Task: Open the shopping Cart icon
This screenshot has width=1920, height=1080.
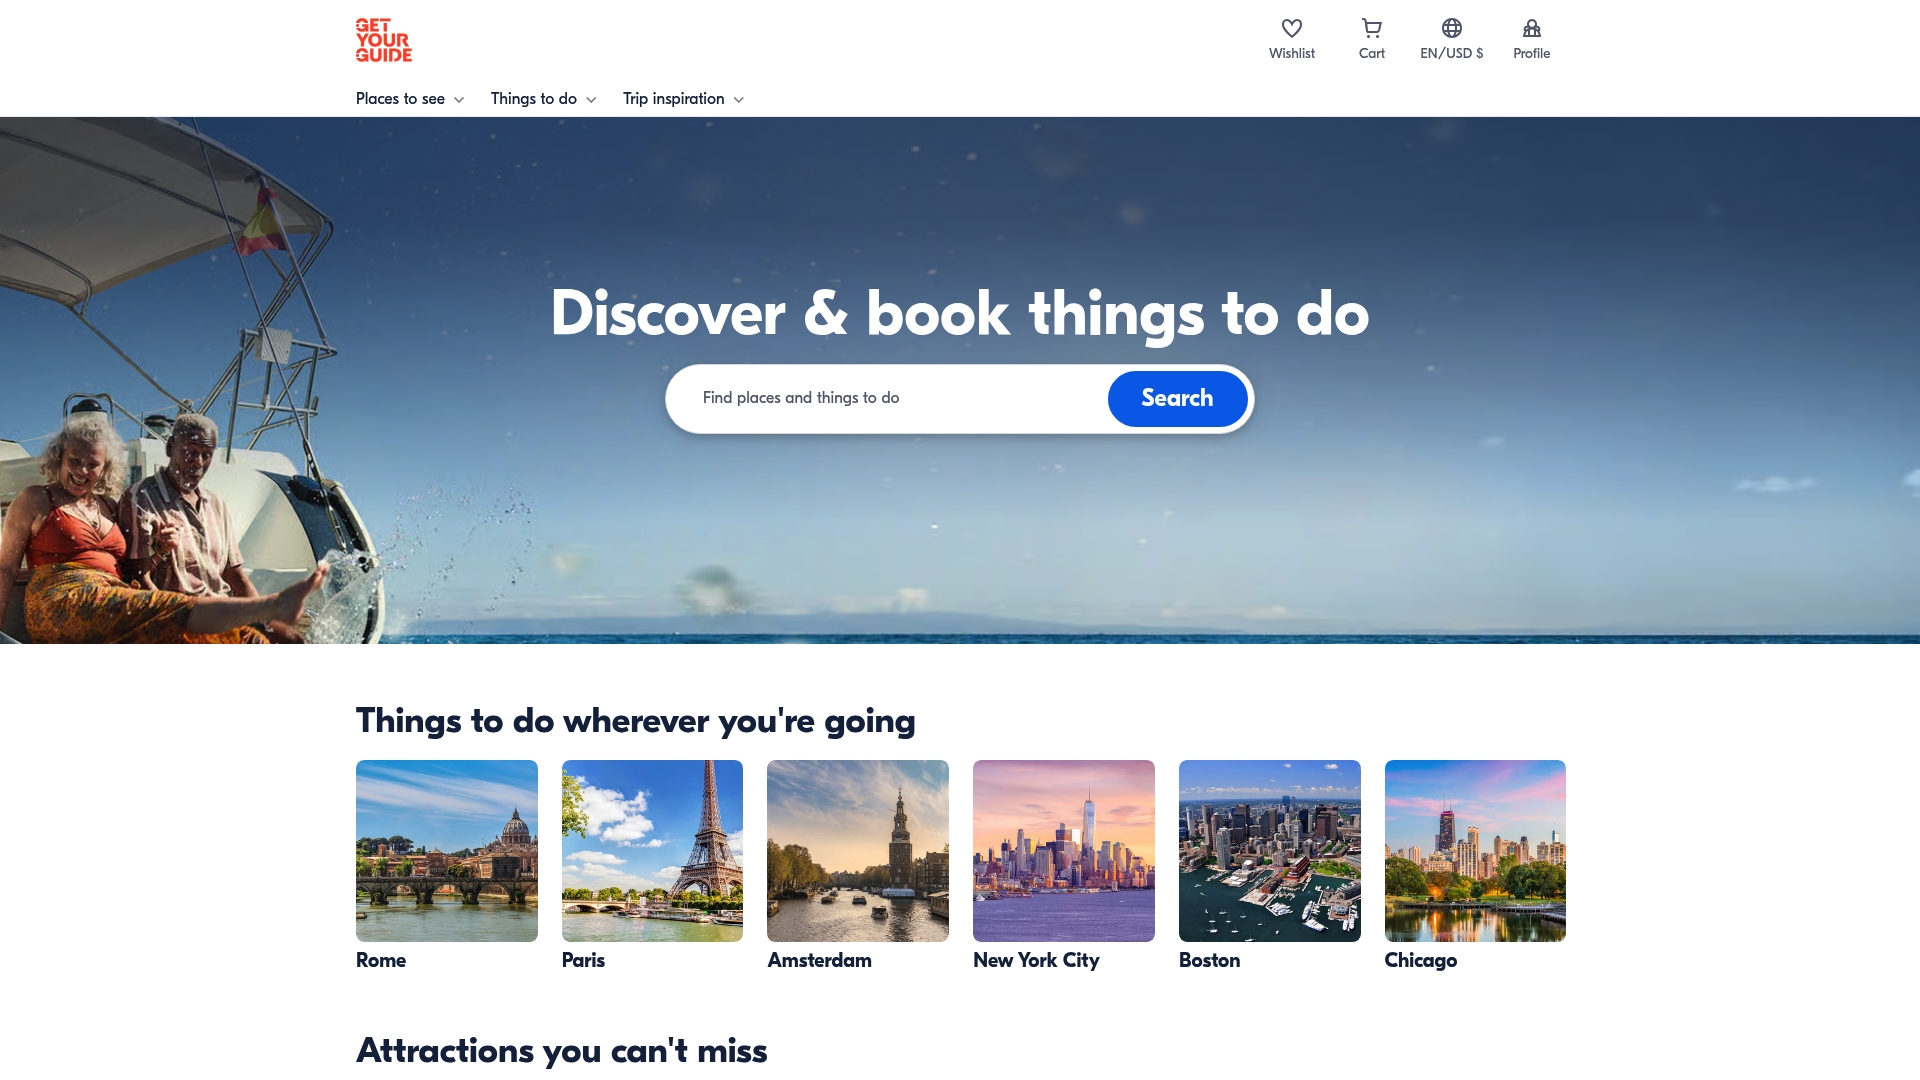Action: pos(1372,28)
